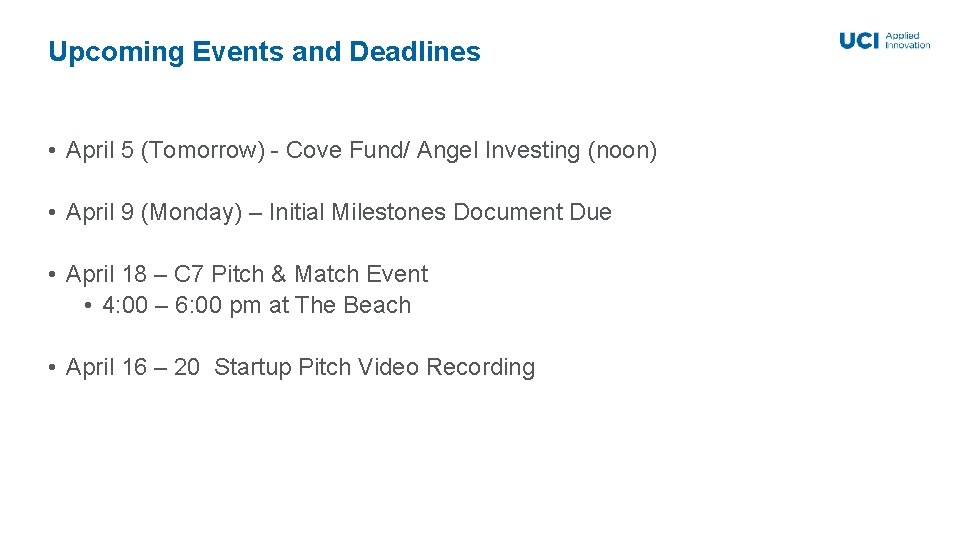This screenshot has width=960, height=540.
Task: Click the UCI logo
Action: [859, 40]
